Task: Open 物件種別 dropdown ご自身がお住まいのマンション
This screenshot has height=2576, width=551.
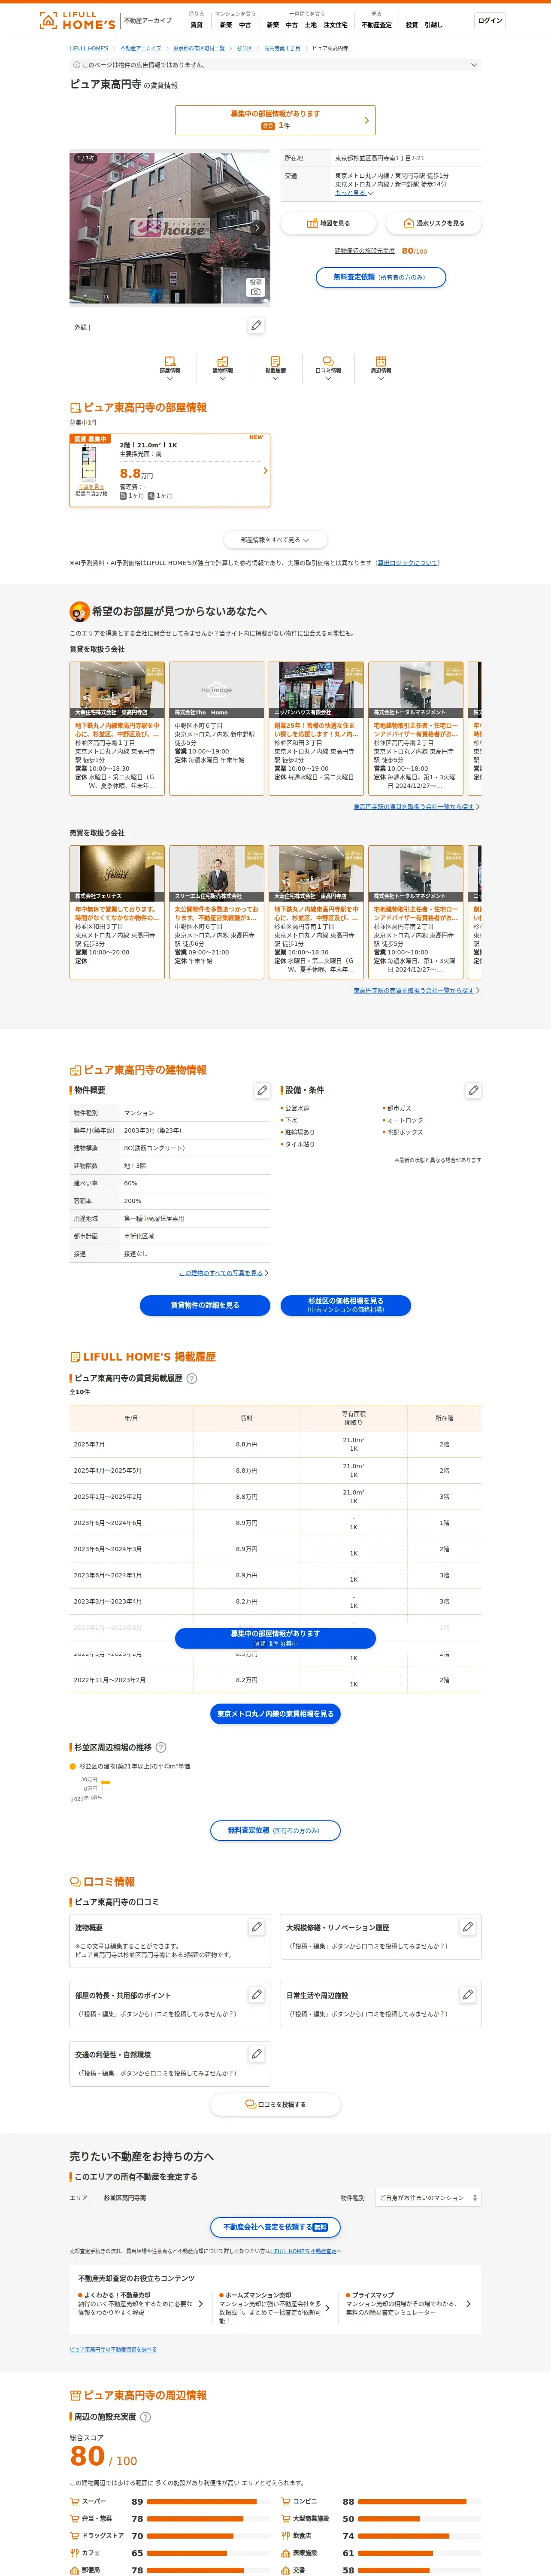Action: 428,2198
